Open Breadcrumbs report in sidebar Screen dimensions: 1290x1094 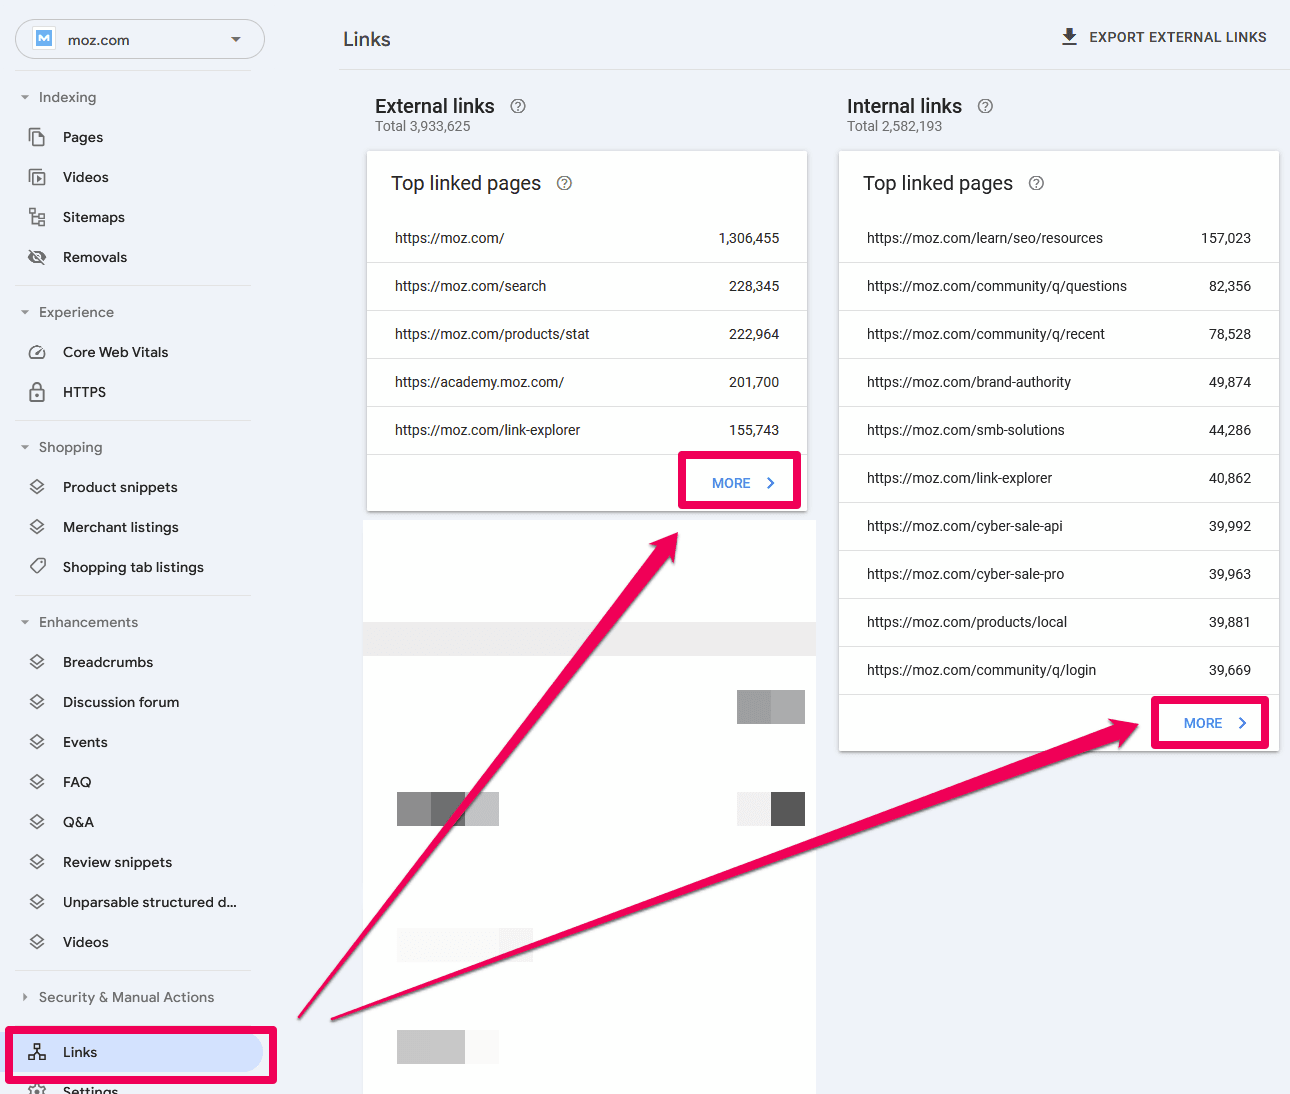[108, 662]
